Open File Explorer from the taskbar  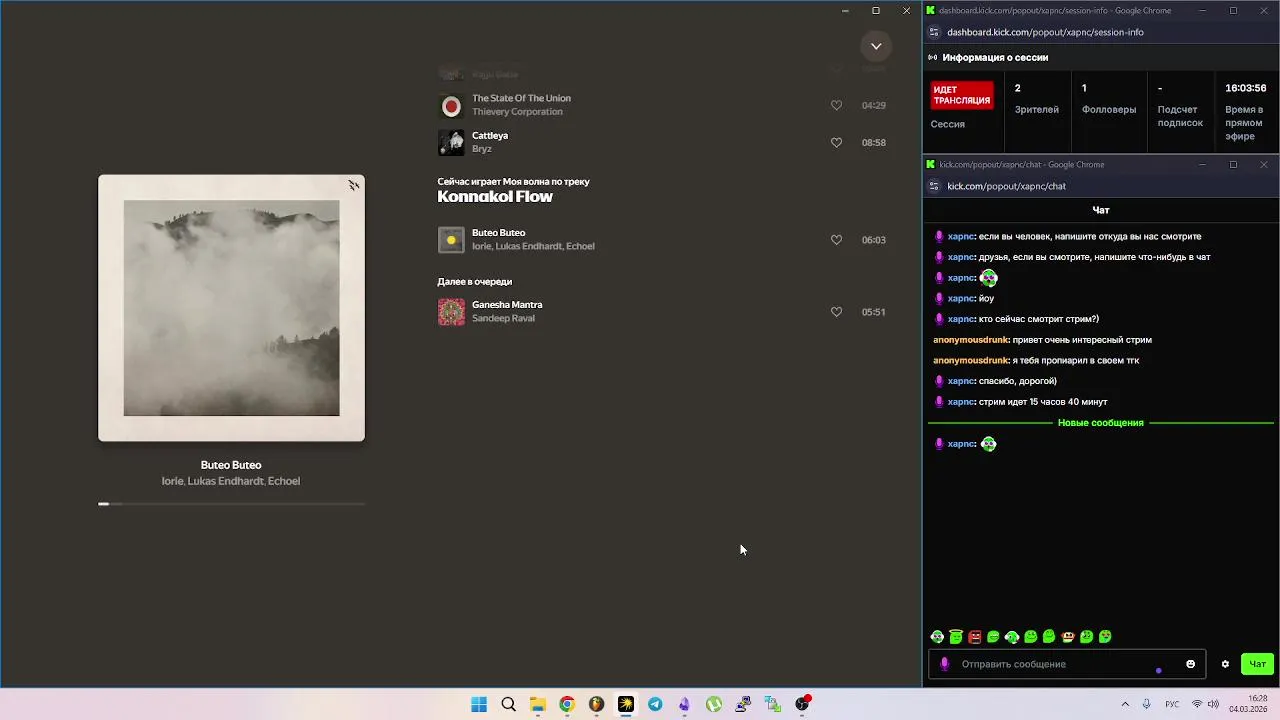pos(537,705)
